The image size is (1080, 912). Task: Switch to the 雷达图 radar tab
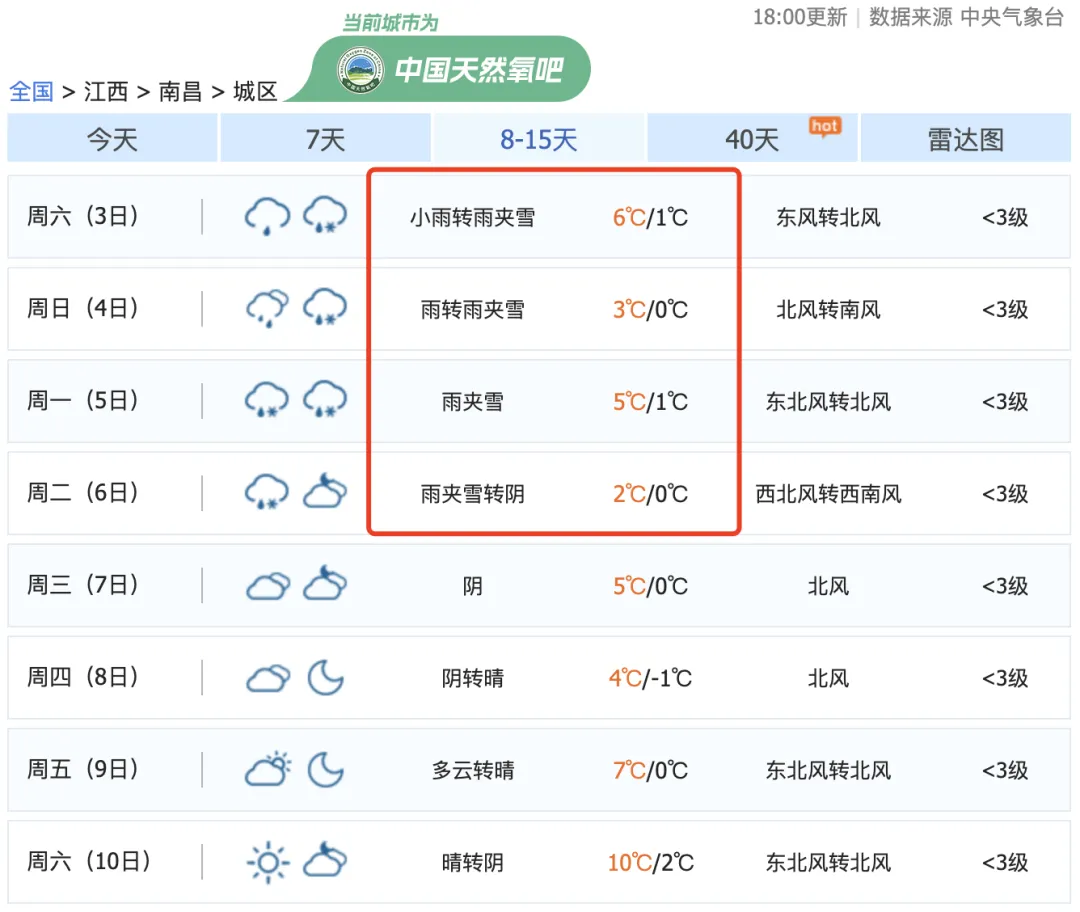[965, 139]
